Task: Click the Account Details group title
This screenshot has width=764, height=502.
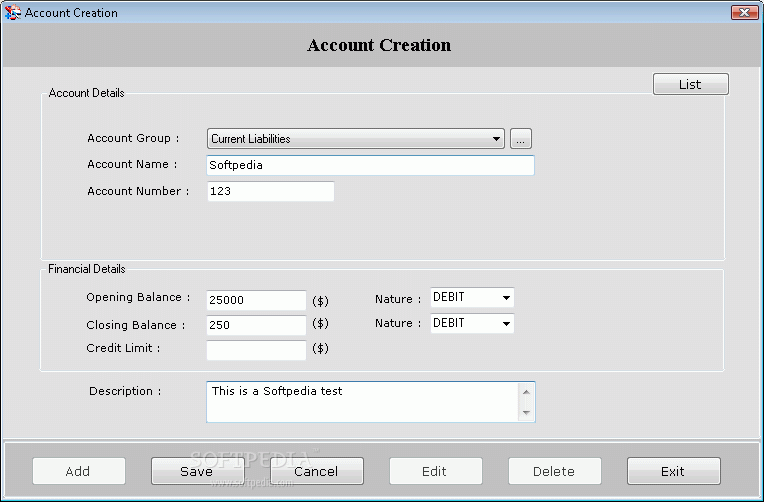Action: 86,93
